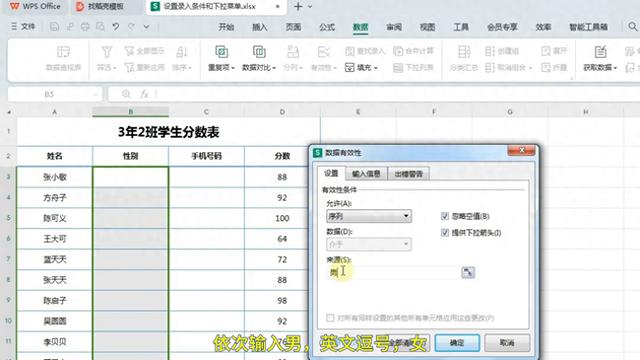
Task: Expand the tab list arrow next to plus
Action: click(310, 7)
